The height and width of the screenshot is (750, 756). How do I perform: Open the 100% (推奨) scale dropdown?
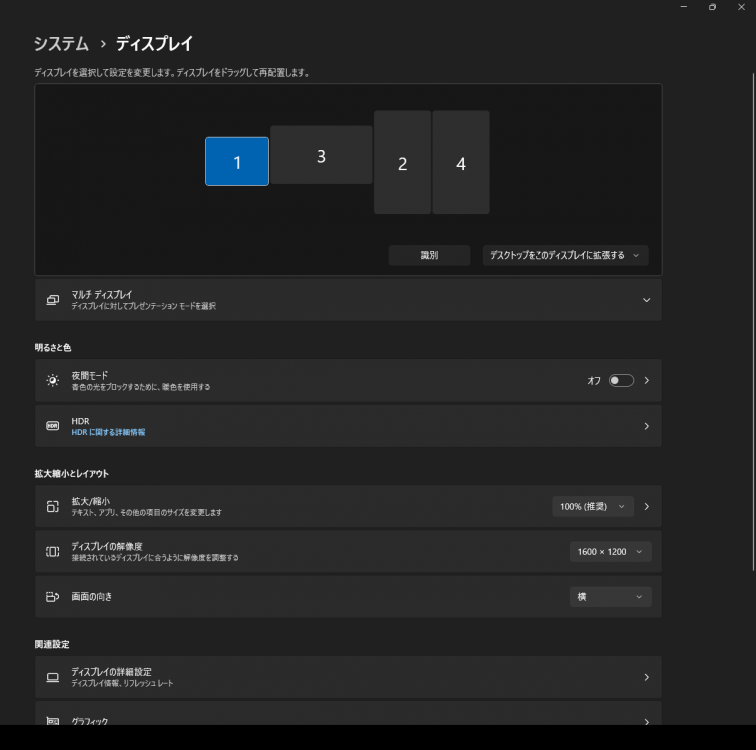coord(593,507)
